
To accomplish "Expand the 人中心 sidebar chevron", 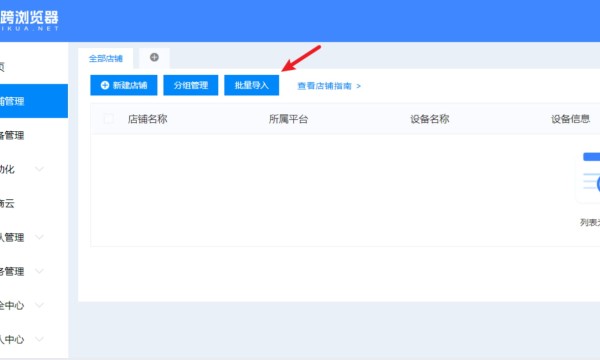I will pos(39,339).
